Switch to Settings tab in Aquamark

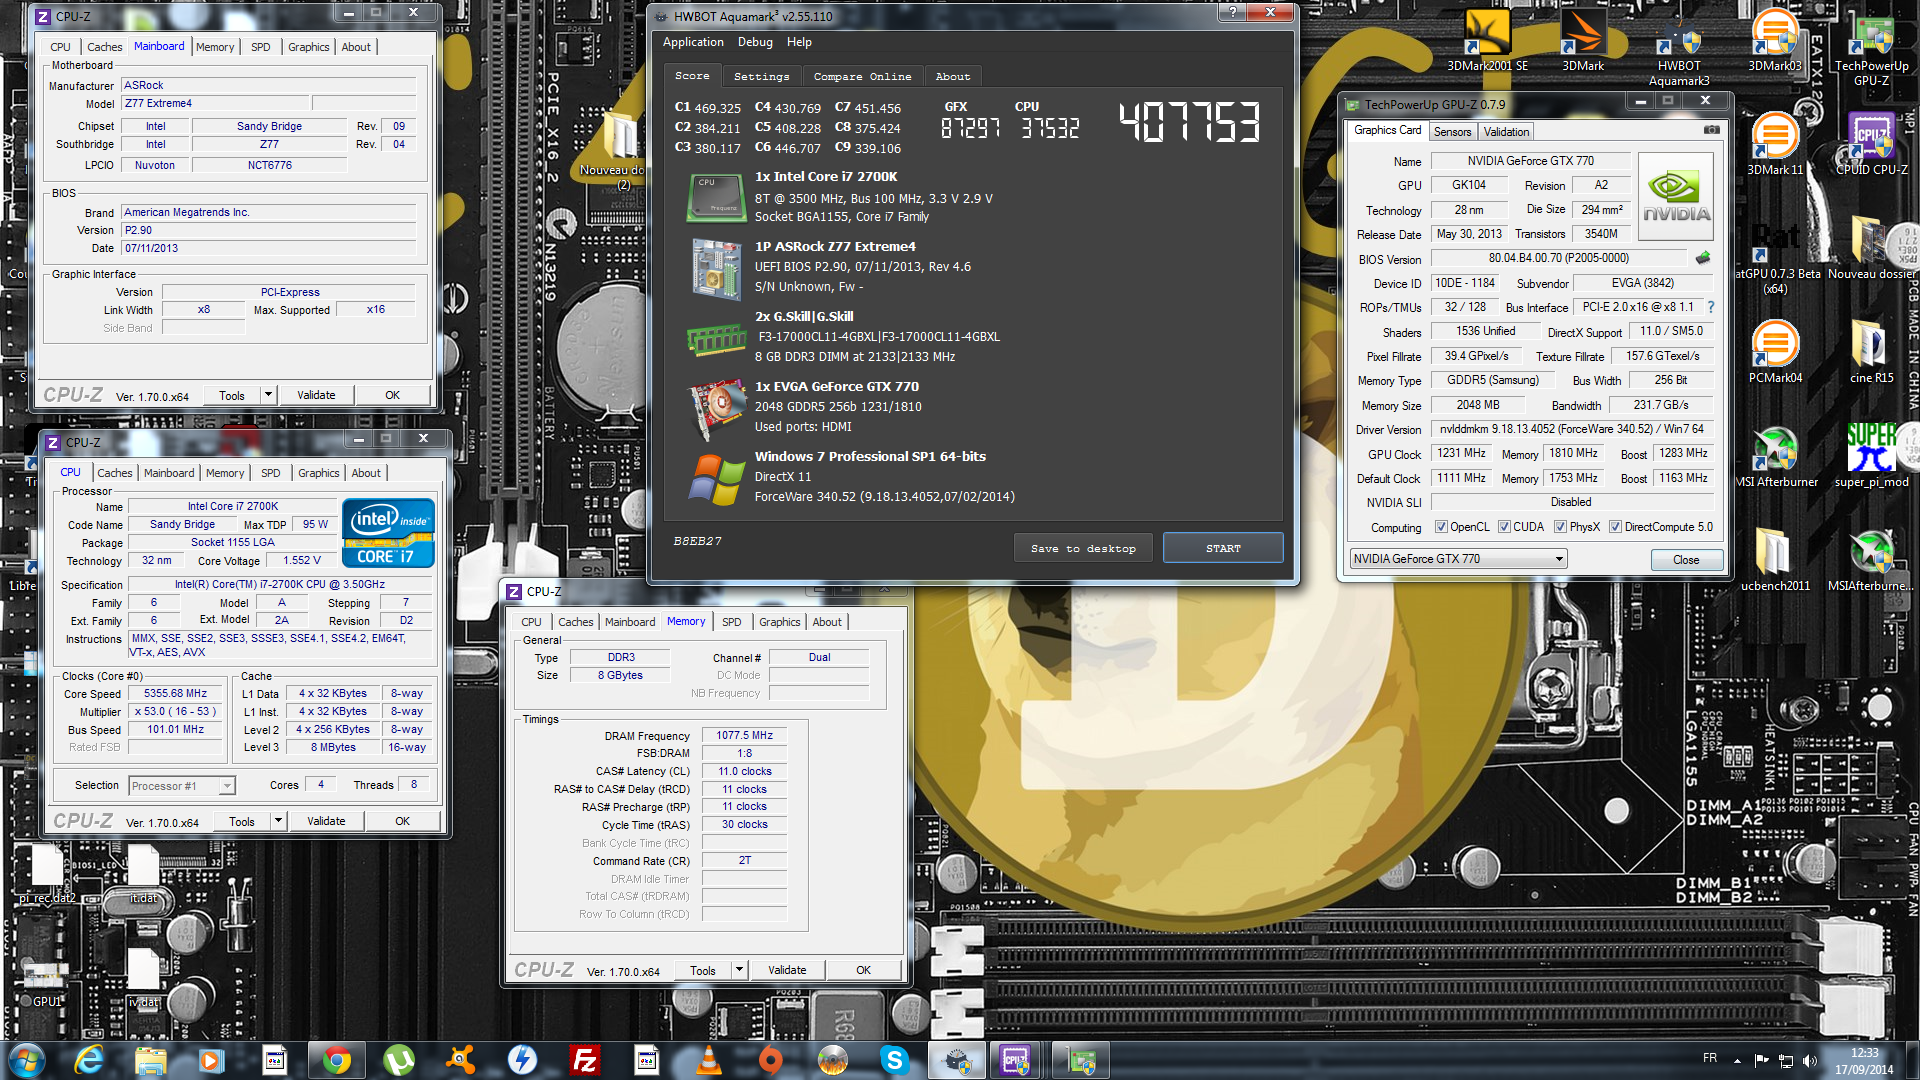(761, 76)
